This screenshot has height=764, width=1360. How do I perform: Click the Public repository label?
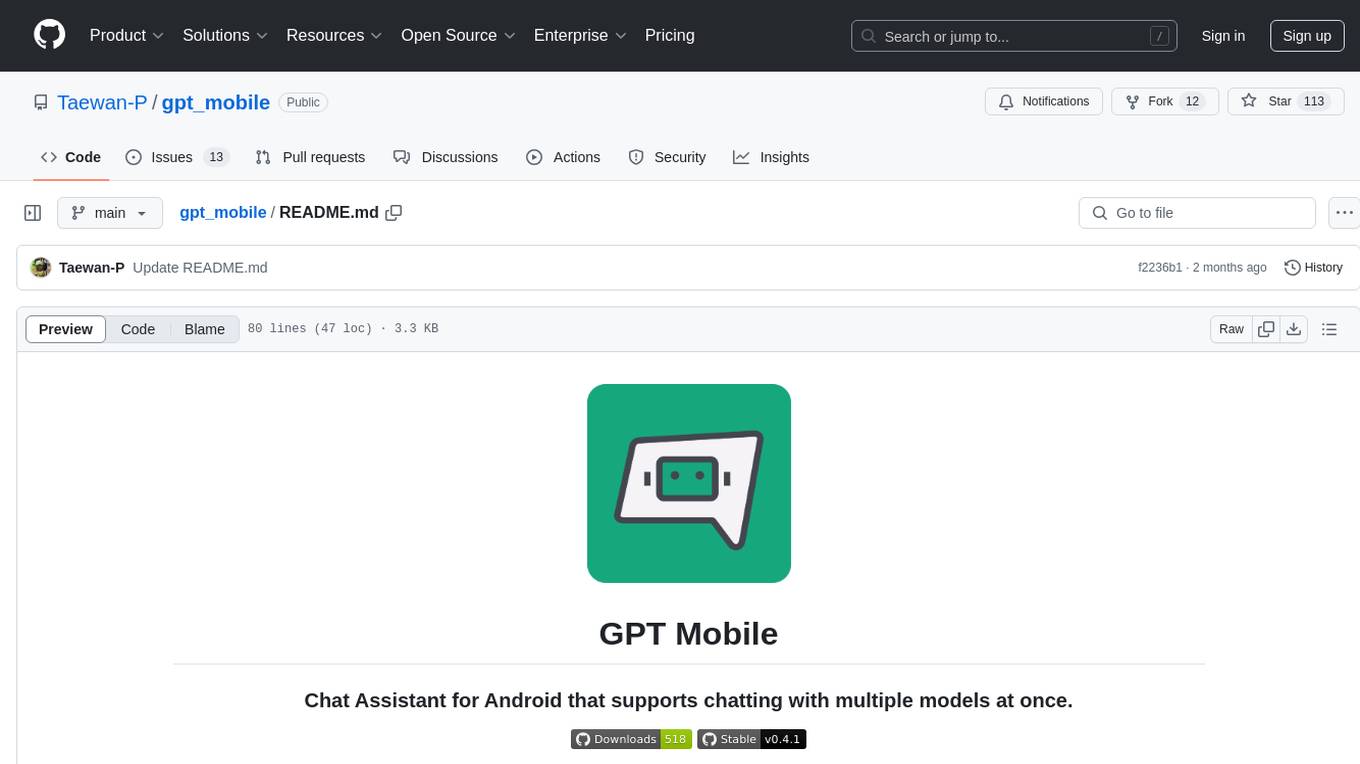coord(303,102)
